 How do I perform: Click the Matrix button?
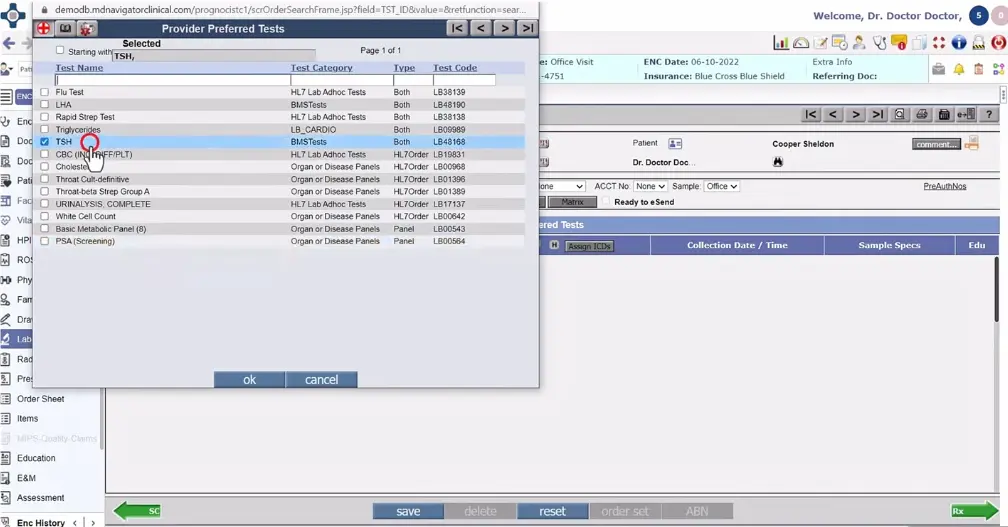coord(572,202)
